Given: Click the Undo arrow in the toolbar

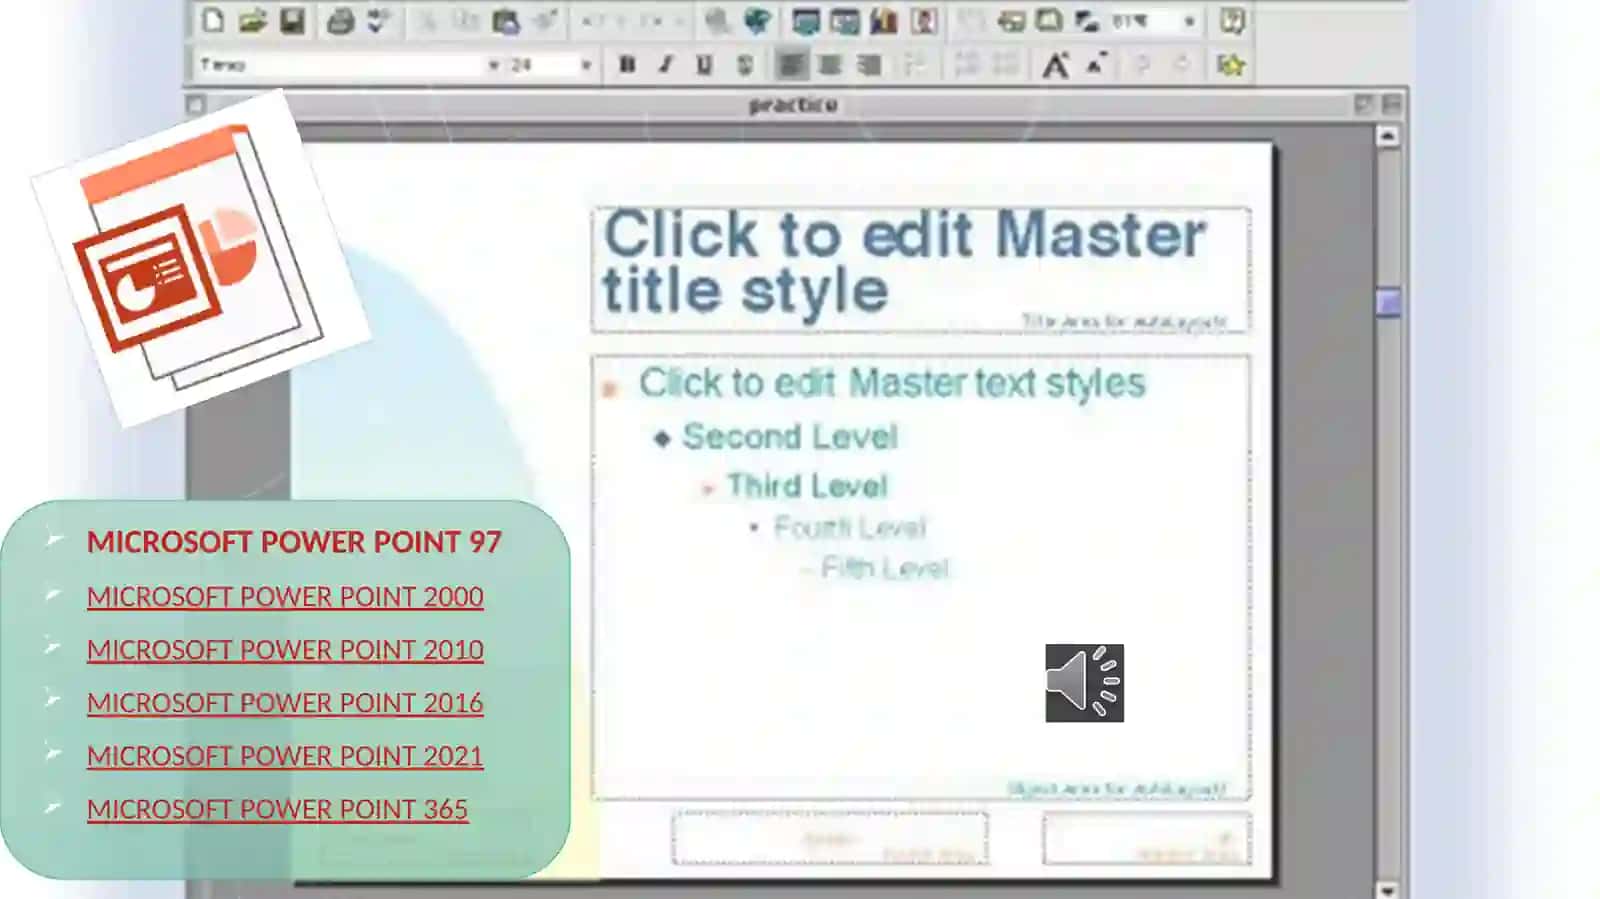Looking at the screenshot, I should pyautogui.click(x=590, y=20).
